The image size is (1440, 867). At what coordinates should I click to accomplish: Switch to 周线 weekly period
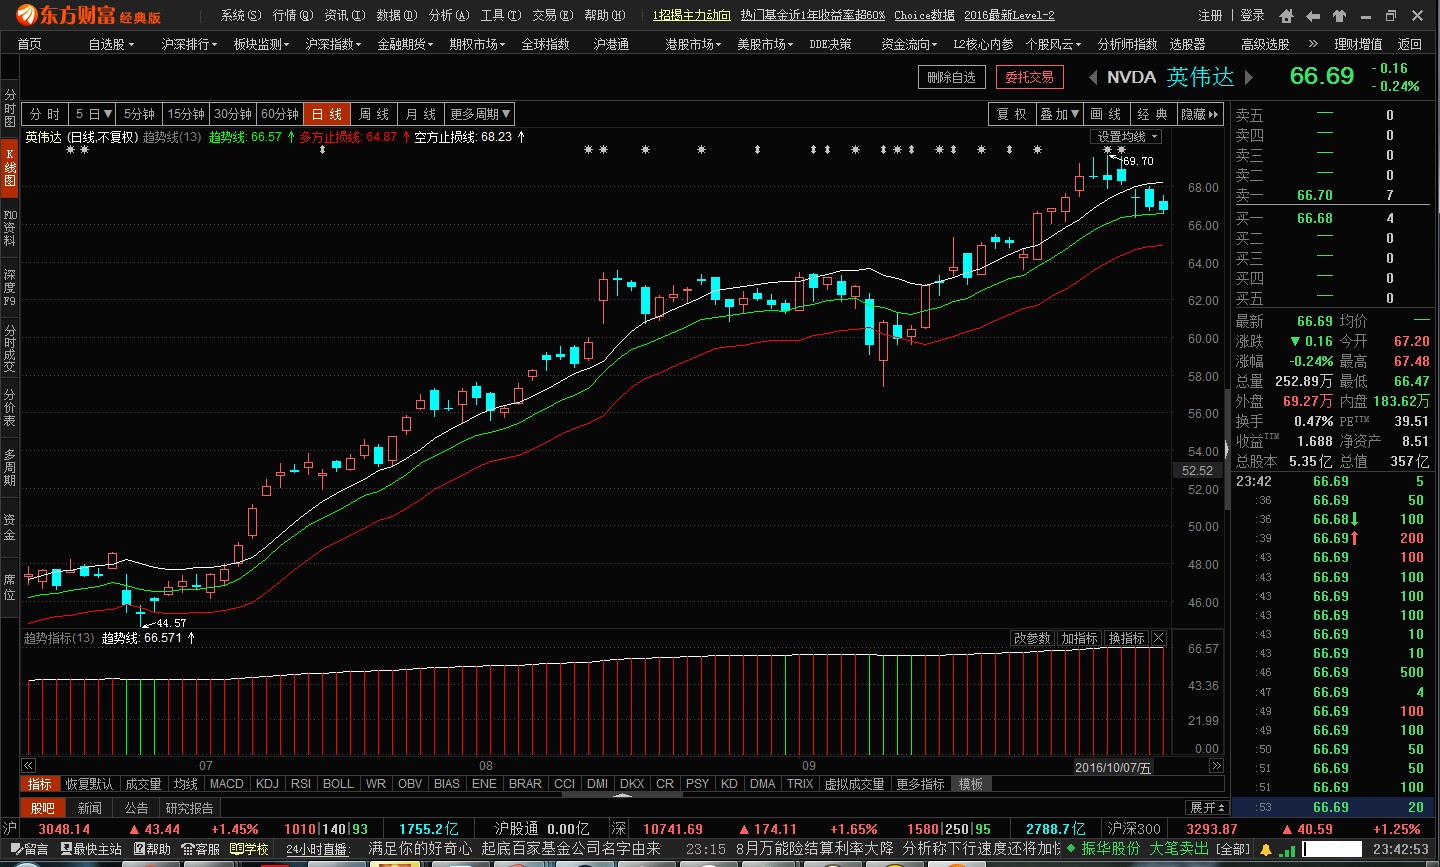tap(374, 114)
